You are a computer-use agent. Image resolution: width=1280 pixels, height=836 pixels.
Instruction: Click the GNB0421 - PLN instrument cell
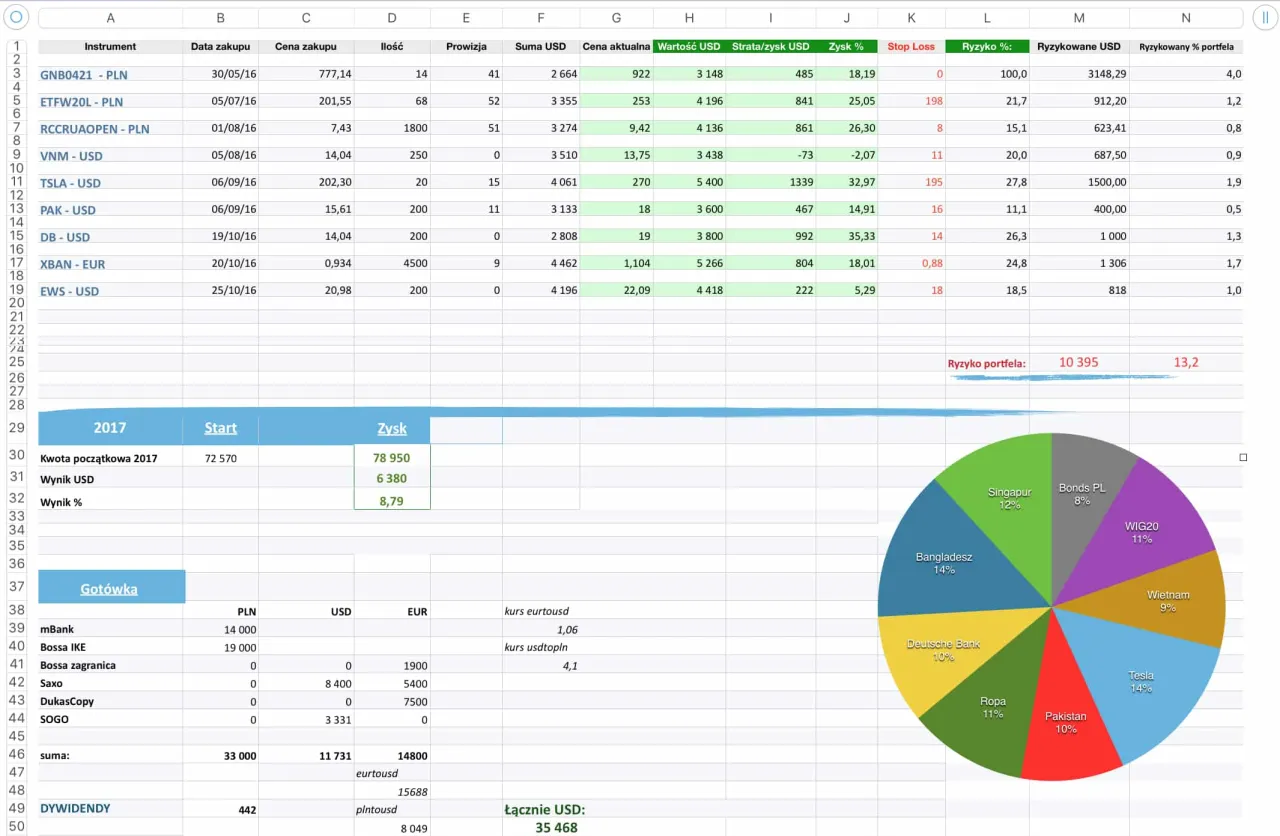click(84, 75)
